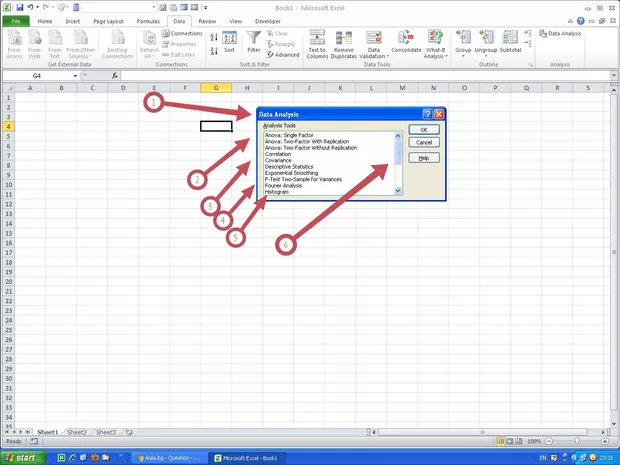The width and height of the screenshot is (620, 465).
Task: Click the Insert Function fx icon
Action: pos(115,76)
